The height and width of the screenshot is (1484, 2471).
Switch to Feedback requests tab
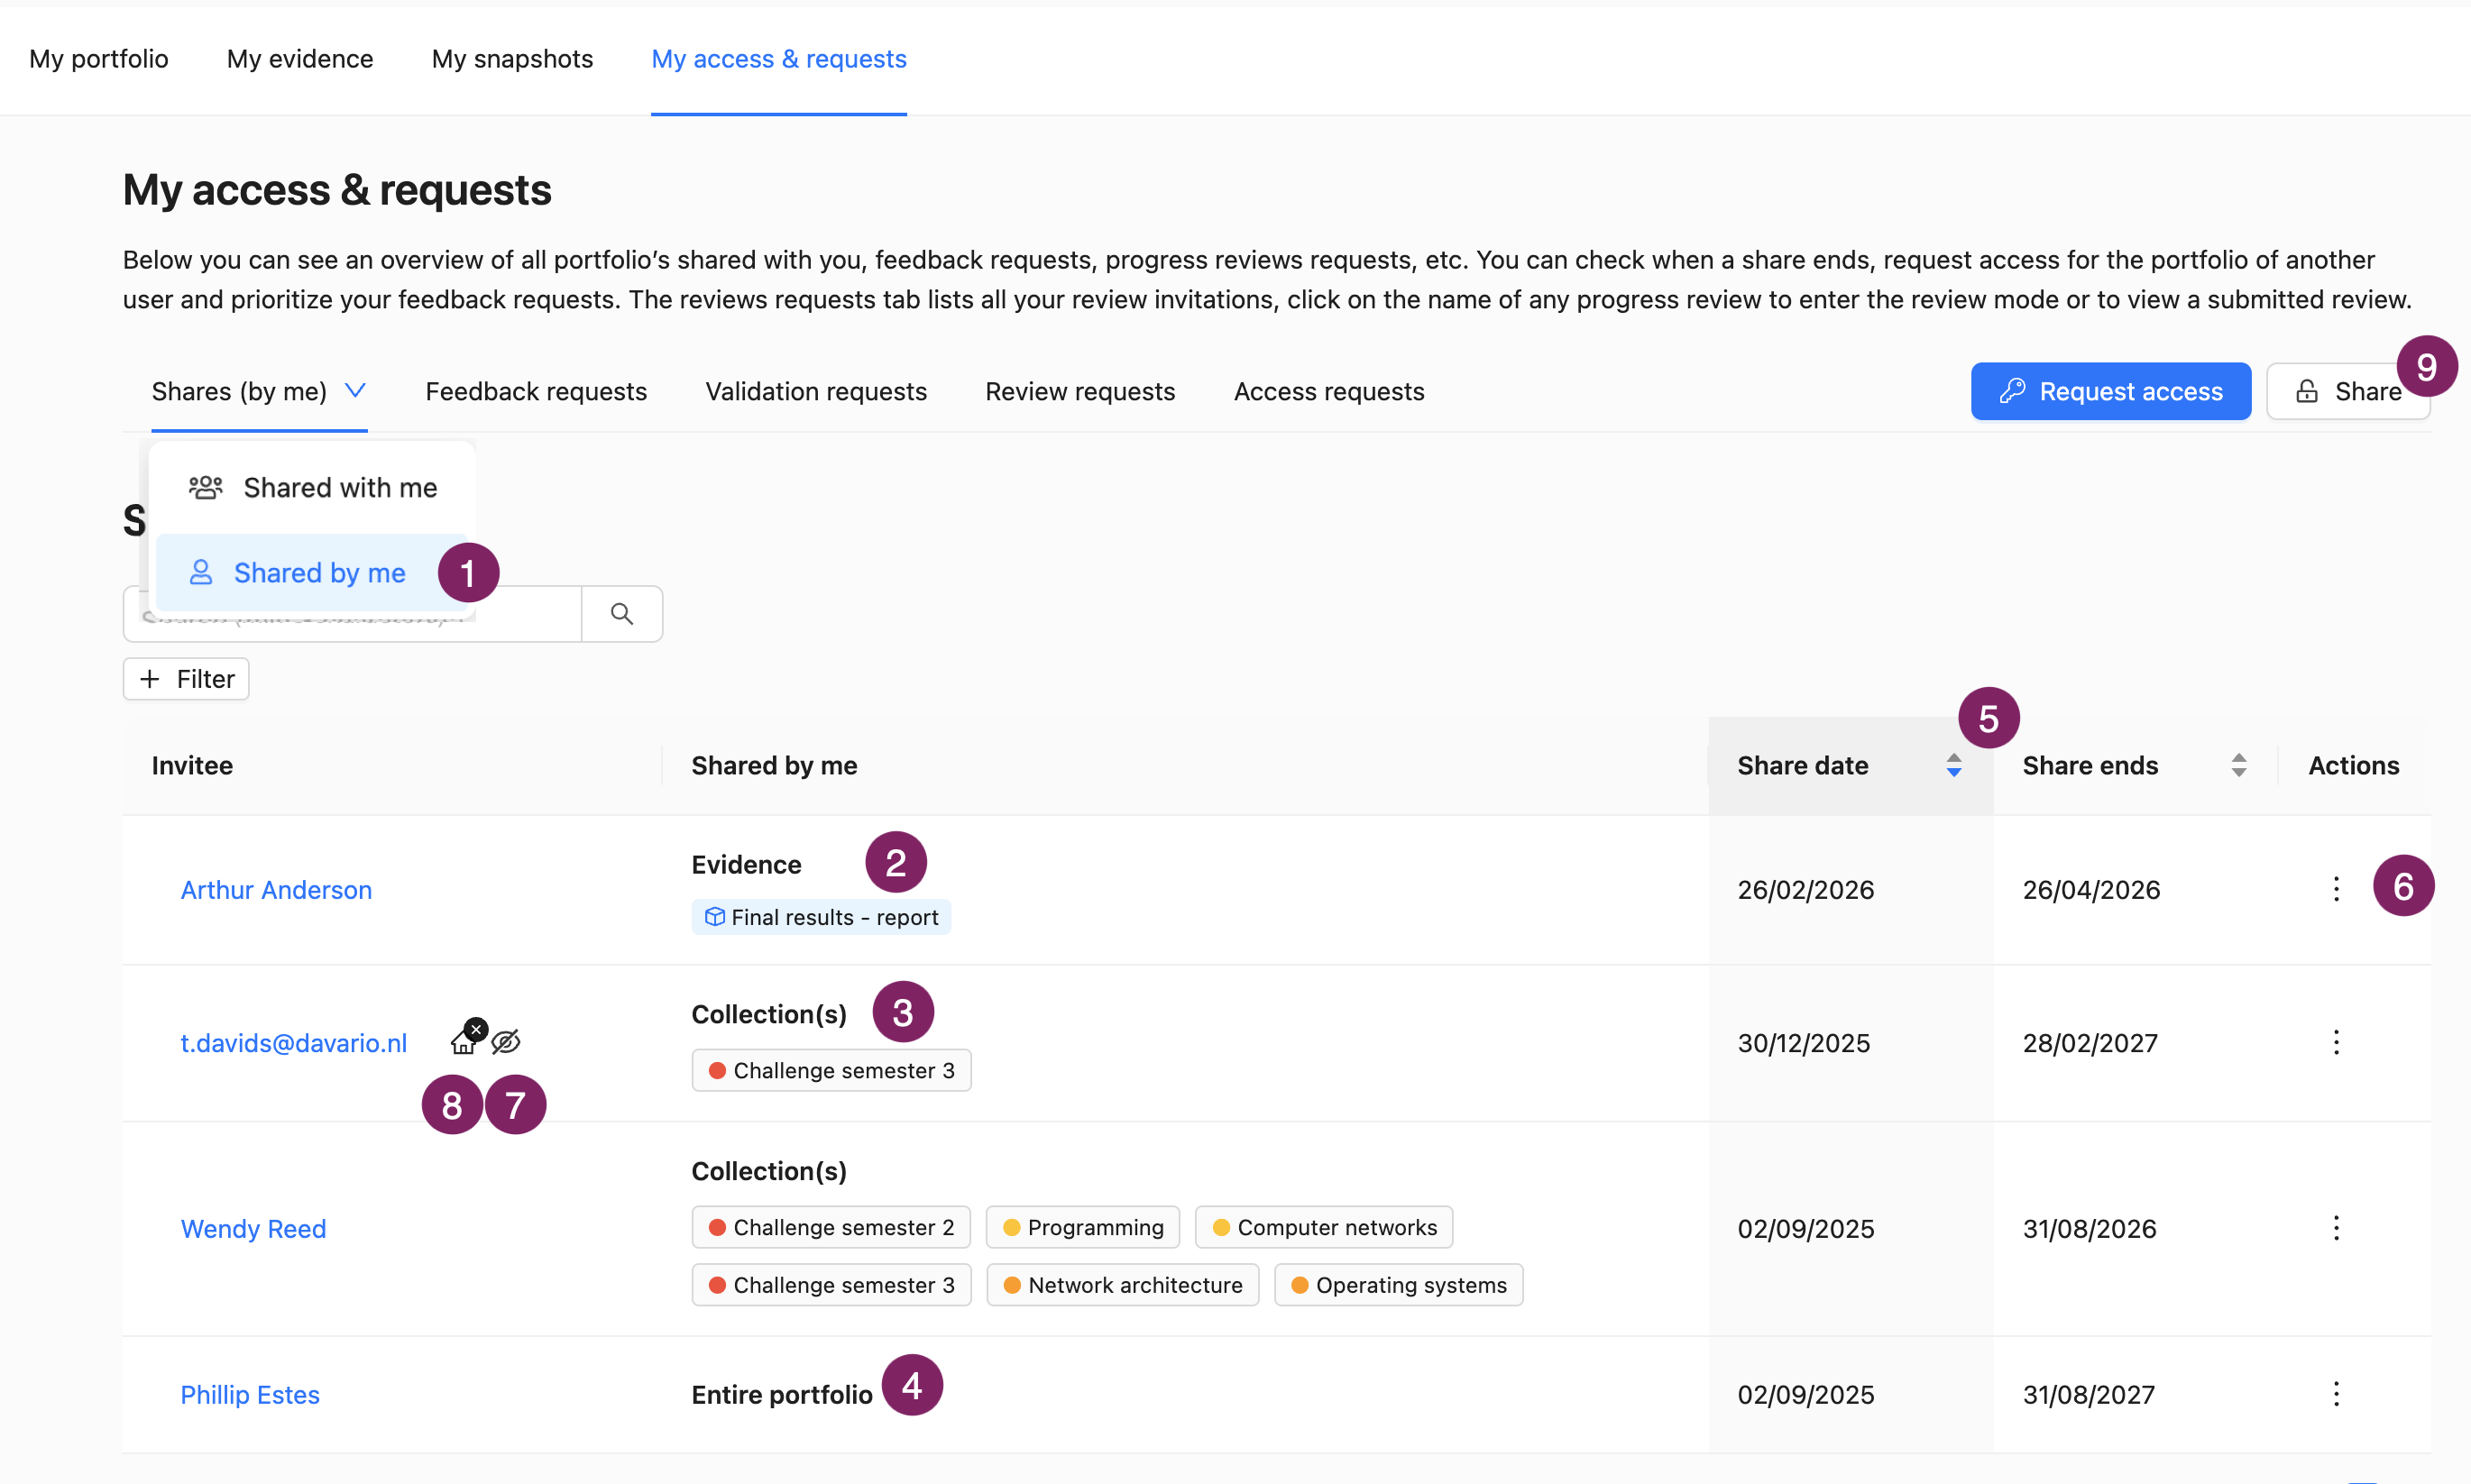(x=536, y=392)
